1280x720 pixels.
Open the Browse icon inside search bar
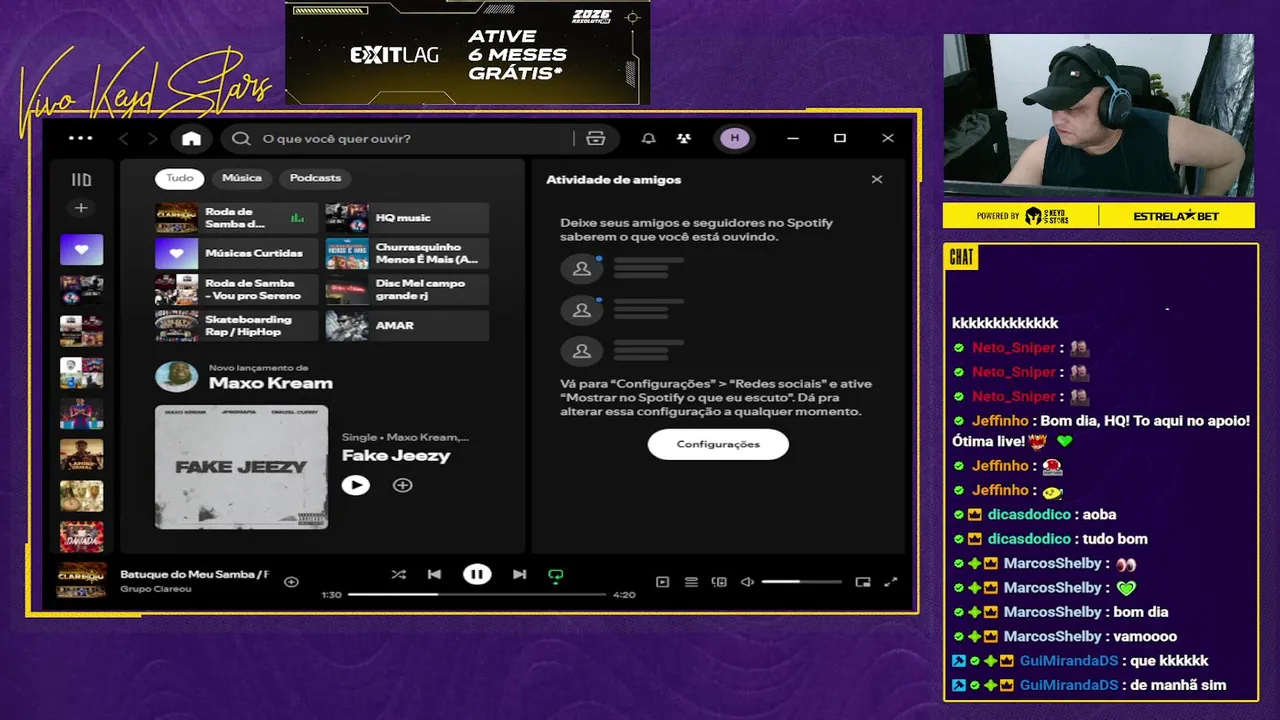tap(596, 139)
